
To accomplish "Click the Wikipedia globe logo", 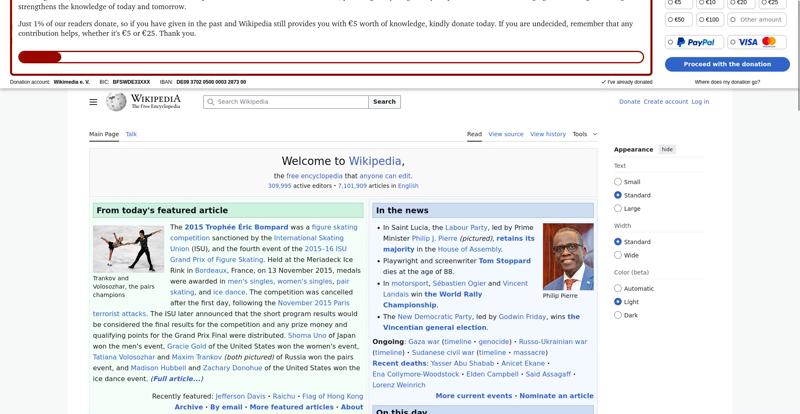I will pos(116,102).
